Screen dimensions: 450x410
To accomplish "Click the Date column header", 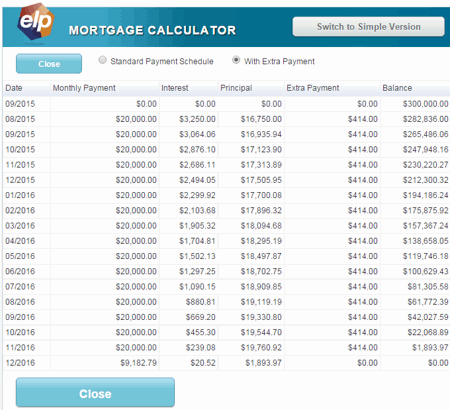I will point(27,88).
